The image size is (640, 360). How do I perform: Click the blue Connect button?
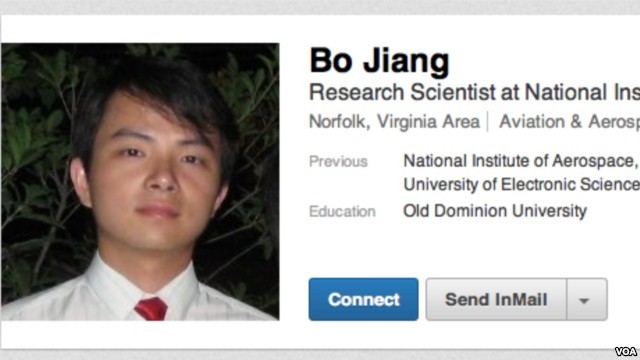coord(363,299)
